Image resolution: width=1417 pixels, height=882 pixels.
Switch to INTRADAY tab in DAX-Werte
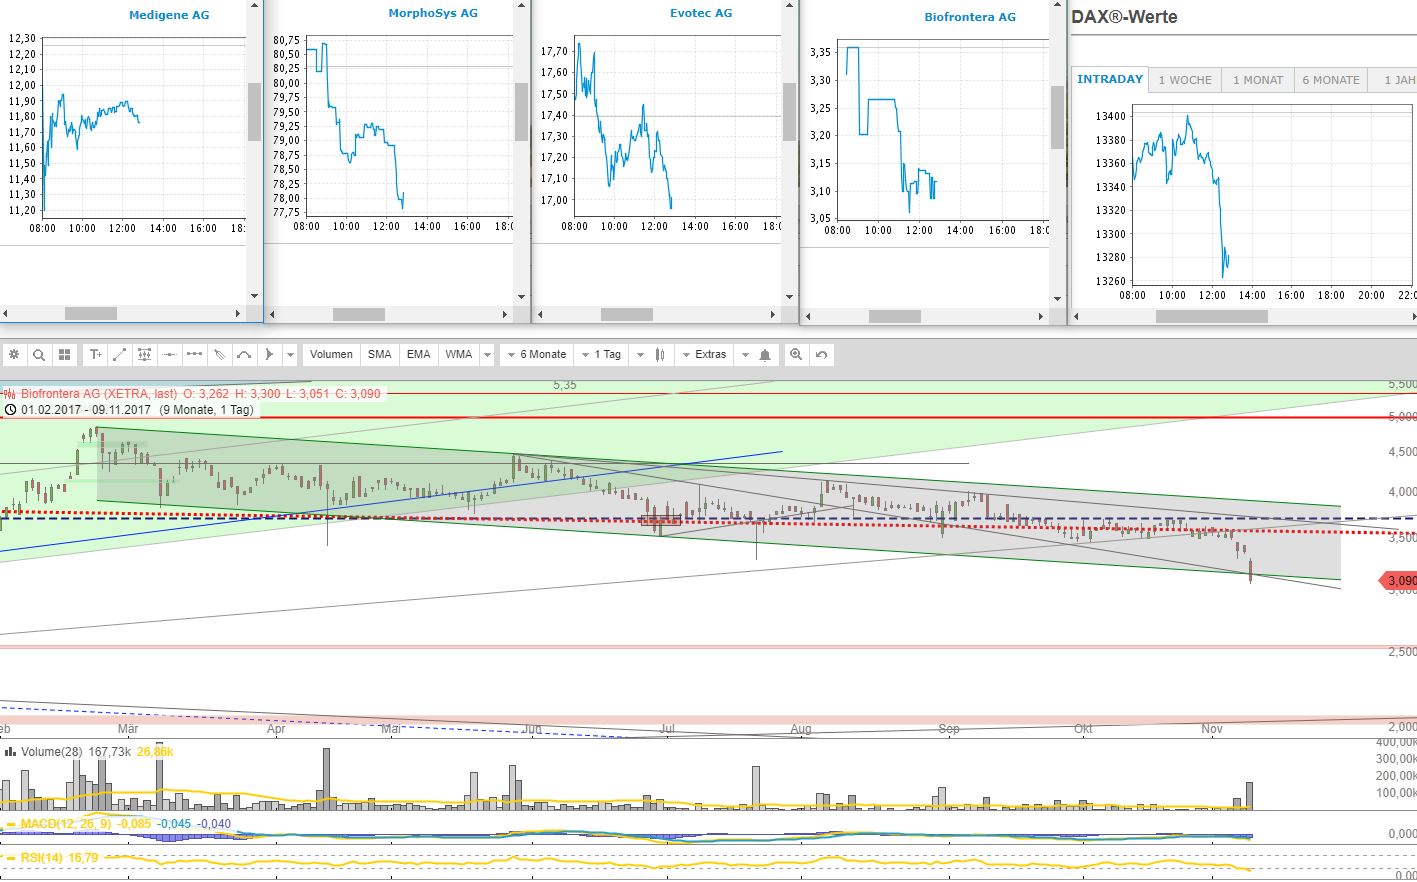pos(1110,79)
